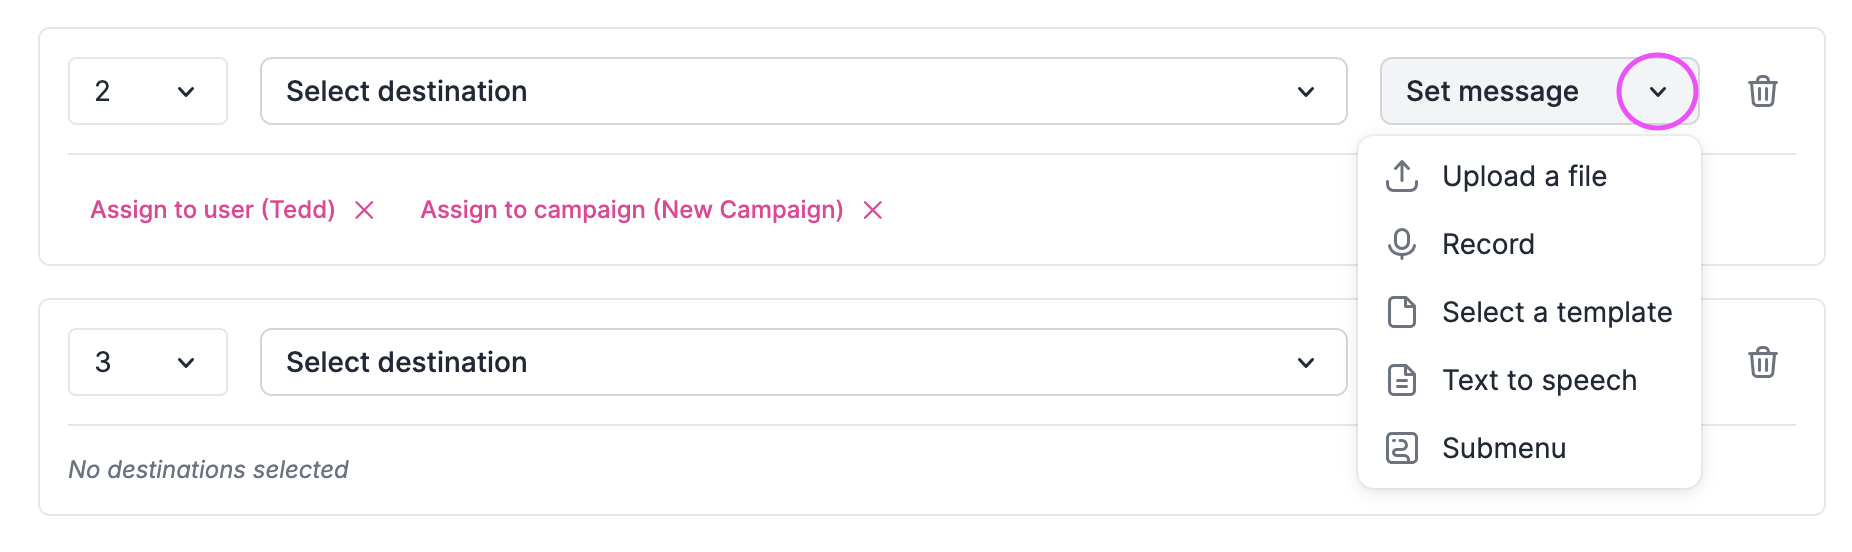Expand Select destination dropdown in row 2
Viewport: 1852px width, 552px height.
pyautogui.click(x=803, y=91)
